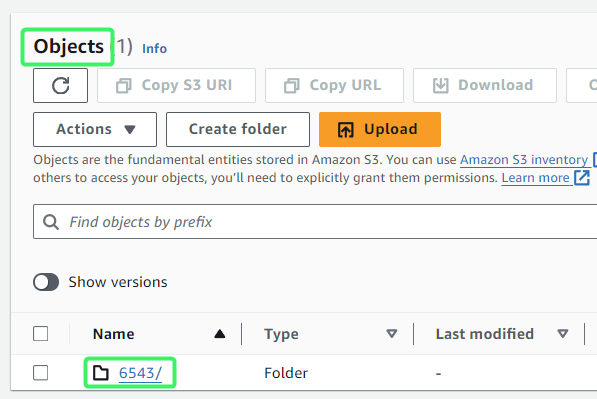Click the copy icon in Copy URL

click(x=292, y=85)
